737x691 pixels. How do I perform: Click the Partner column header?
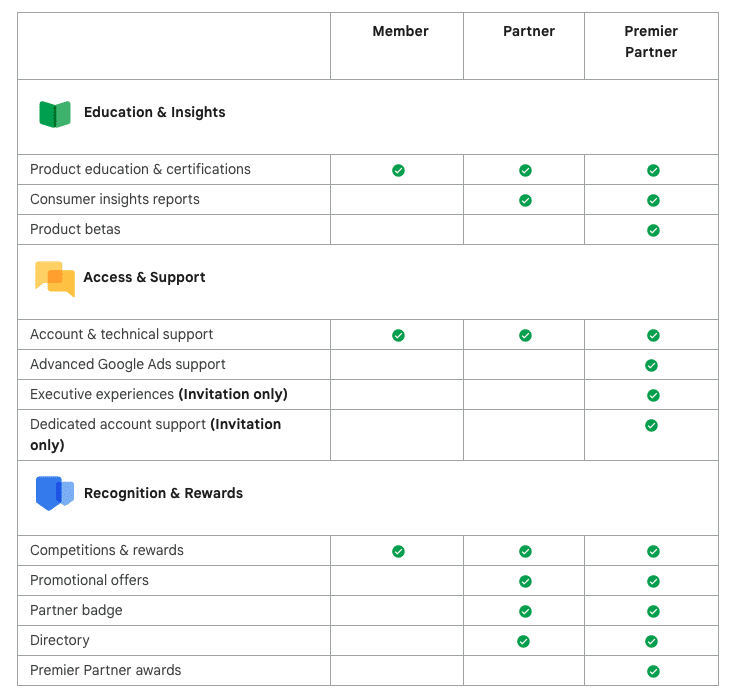[529, 31]
